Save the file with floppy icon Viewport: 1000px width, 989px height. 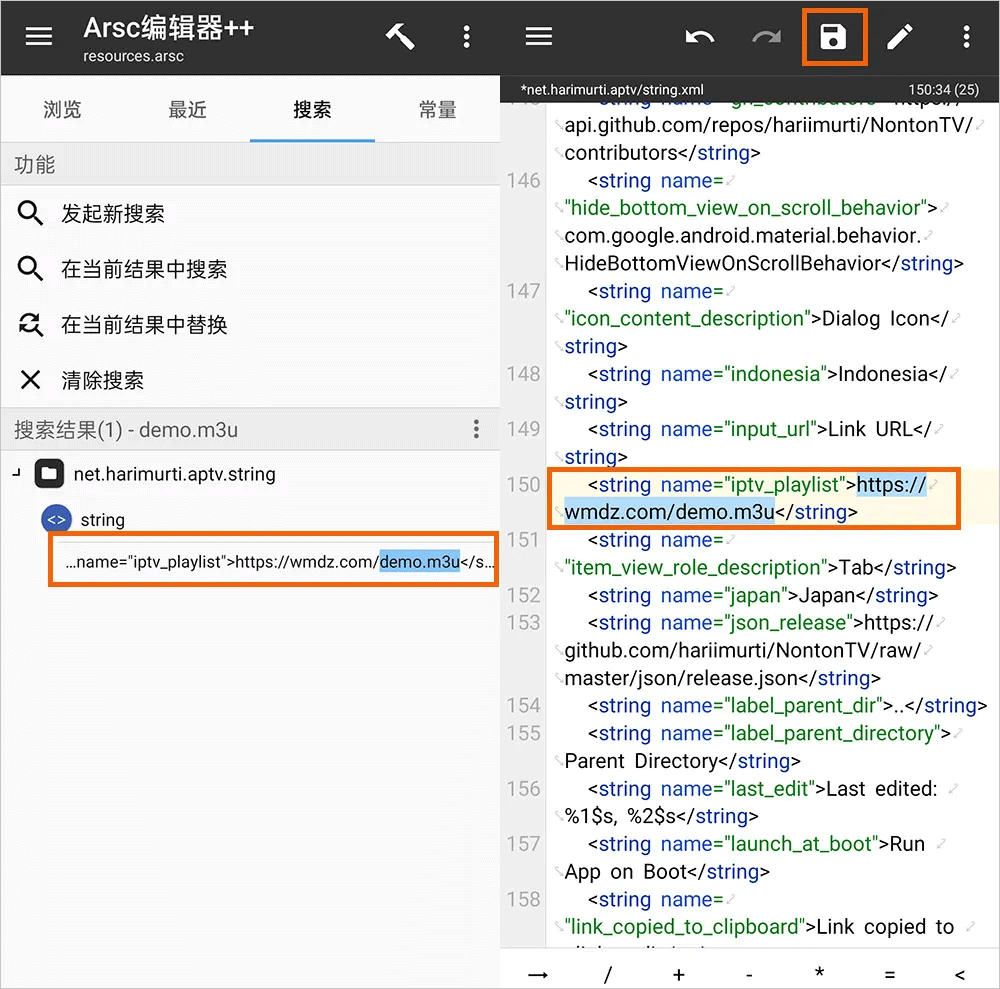[x=833, y=37]
